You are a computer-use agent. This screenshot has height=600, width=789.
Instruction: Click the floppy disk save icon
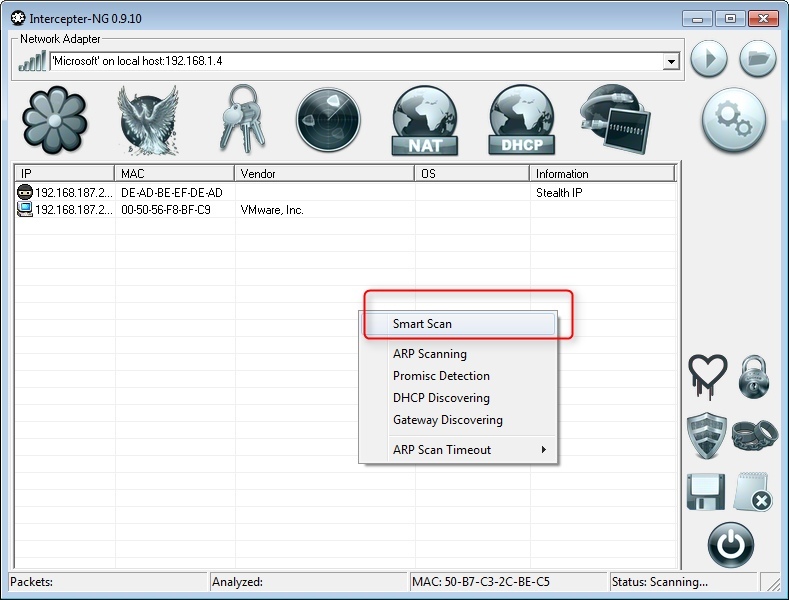[x=706, y=493]
